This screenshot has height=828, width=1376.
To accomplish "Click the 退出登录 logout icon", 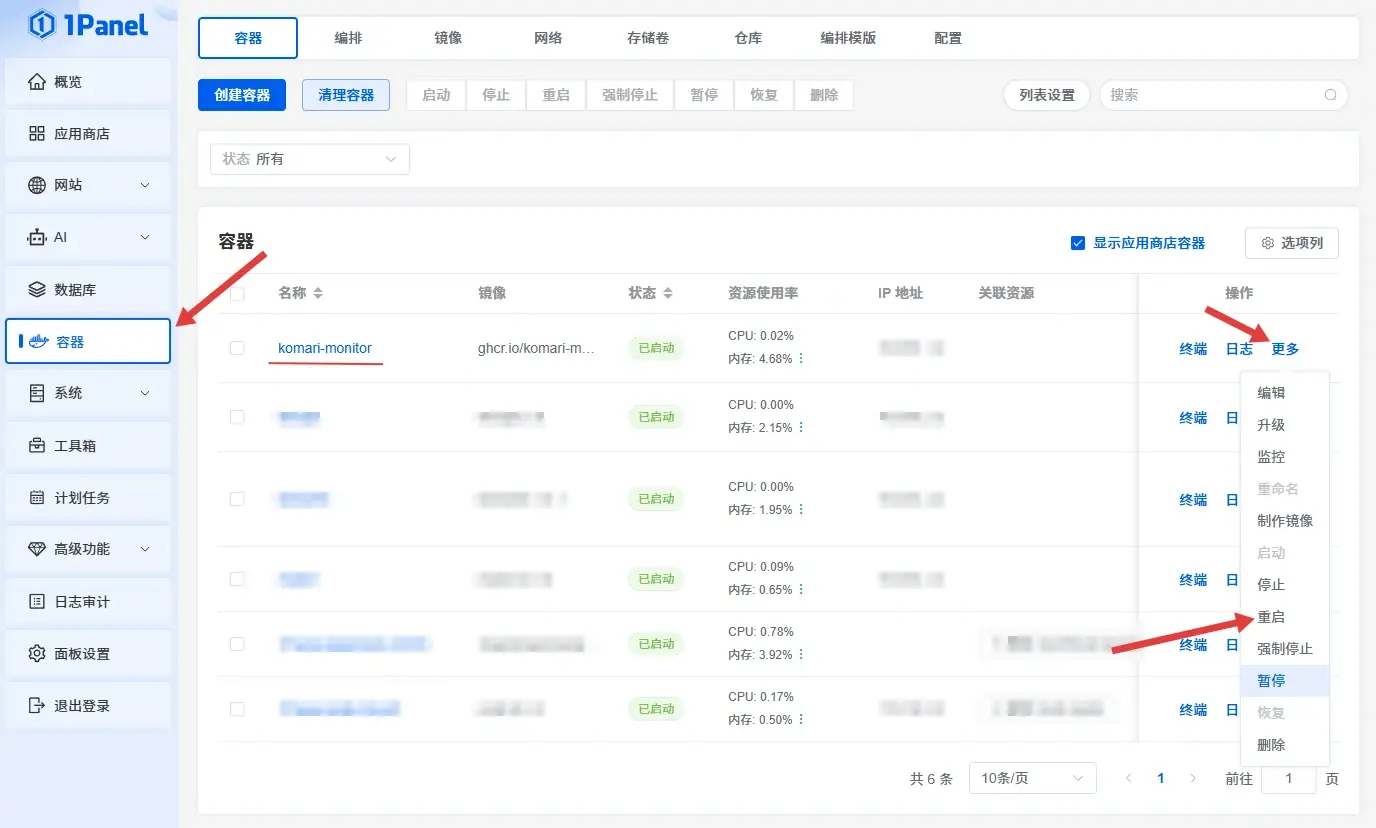I will click(x=37, y=706).
